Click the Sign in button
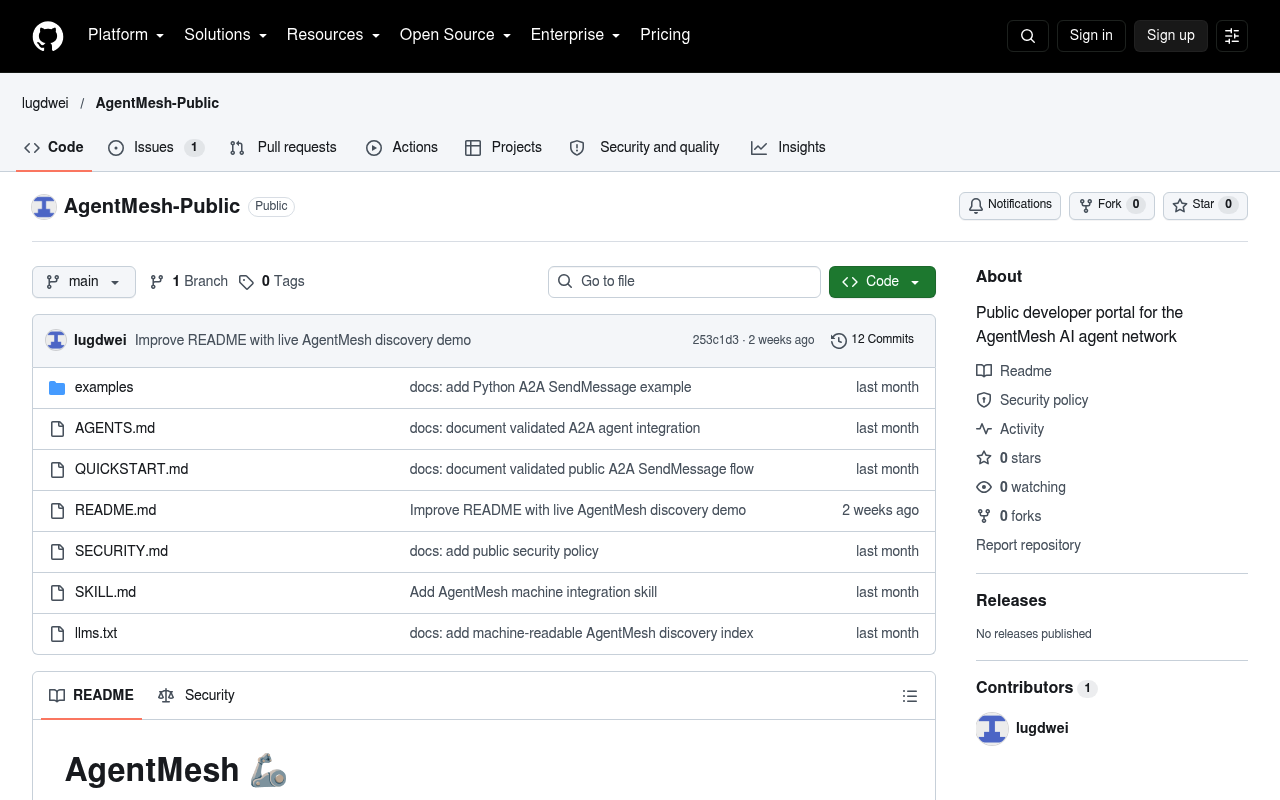Image resolution: width=1280 pixels, height=800 pixels. click(1091, 36)
